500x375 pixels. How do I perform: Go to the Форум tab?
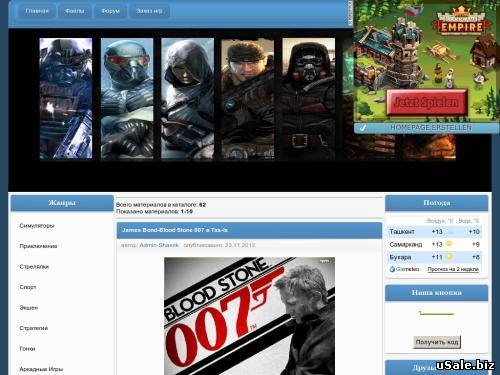(111, 11)
